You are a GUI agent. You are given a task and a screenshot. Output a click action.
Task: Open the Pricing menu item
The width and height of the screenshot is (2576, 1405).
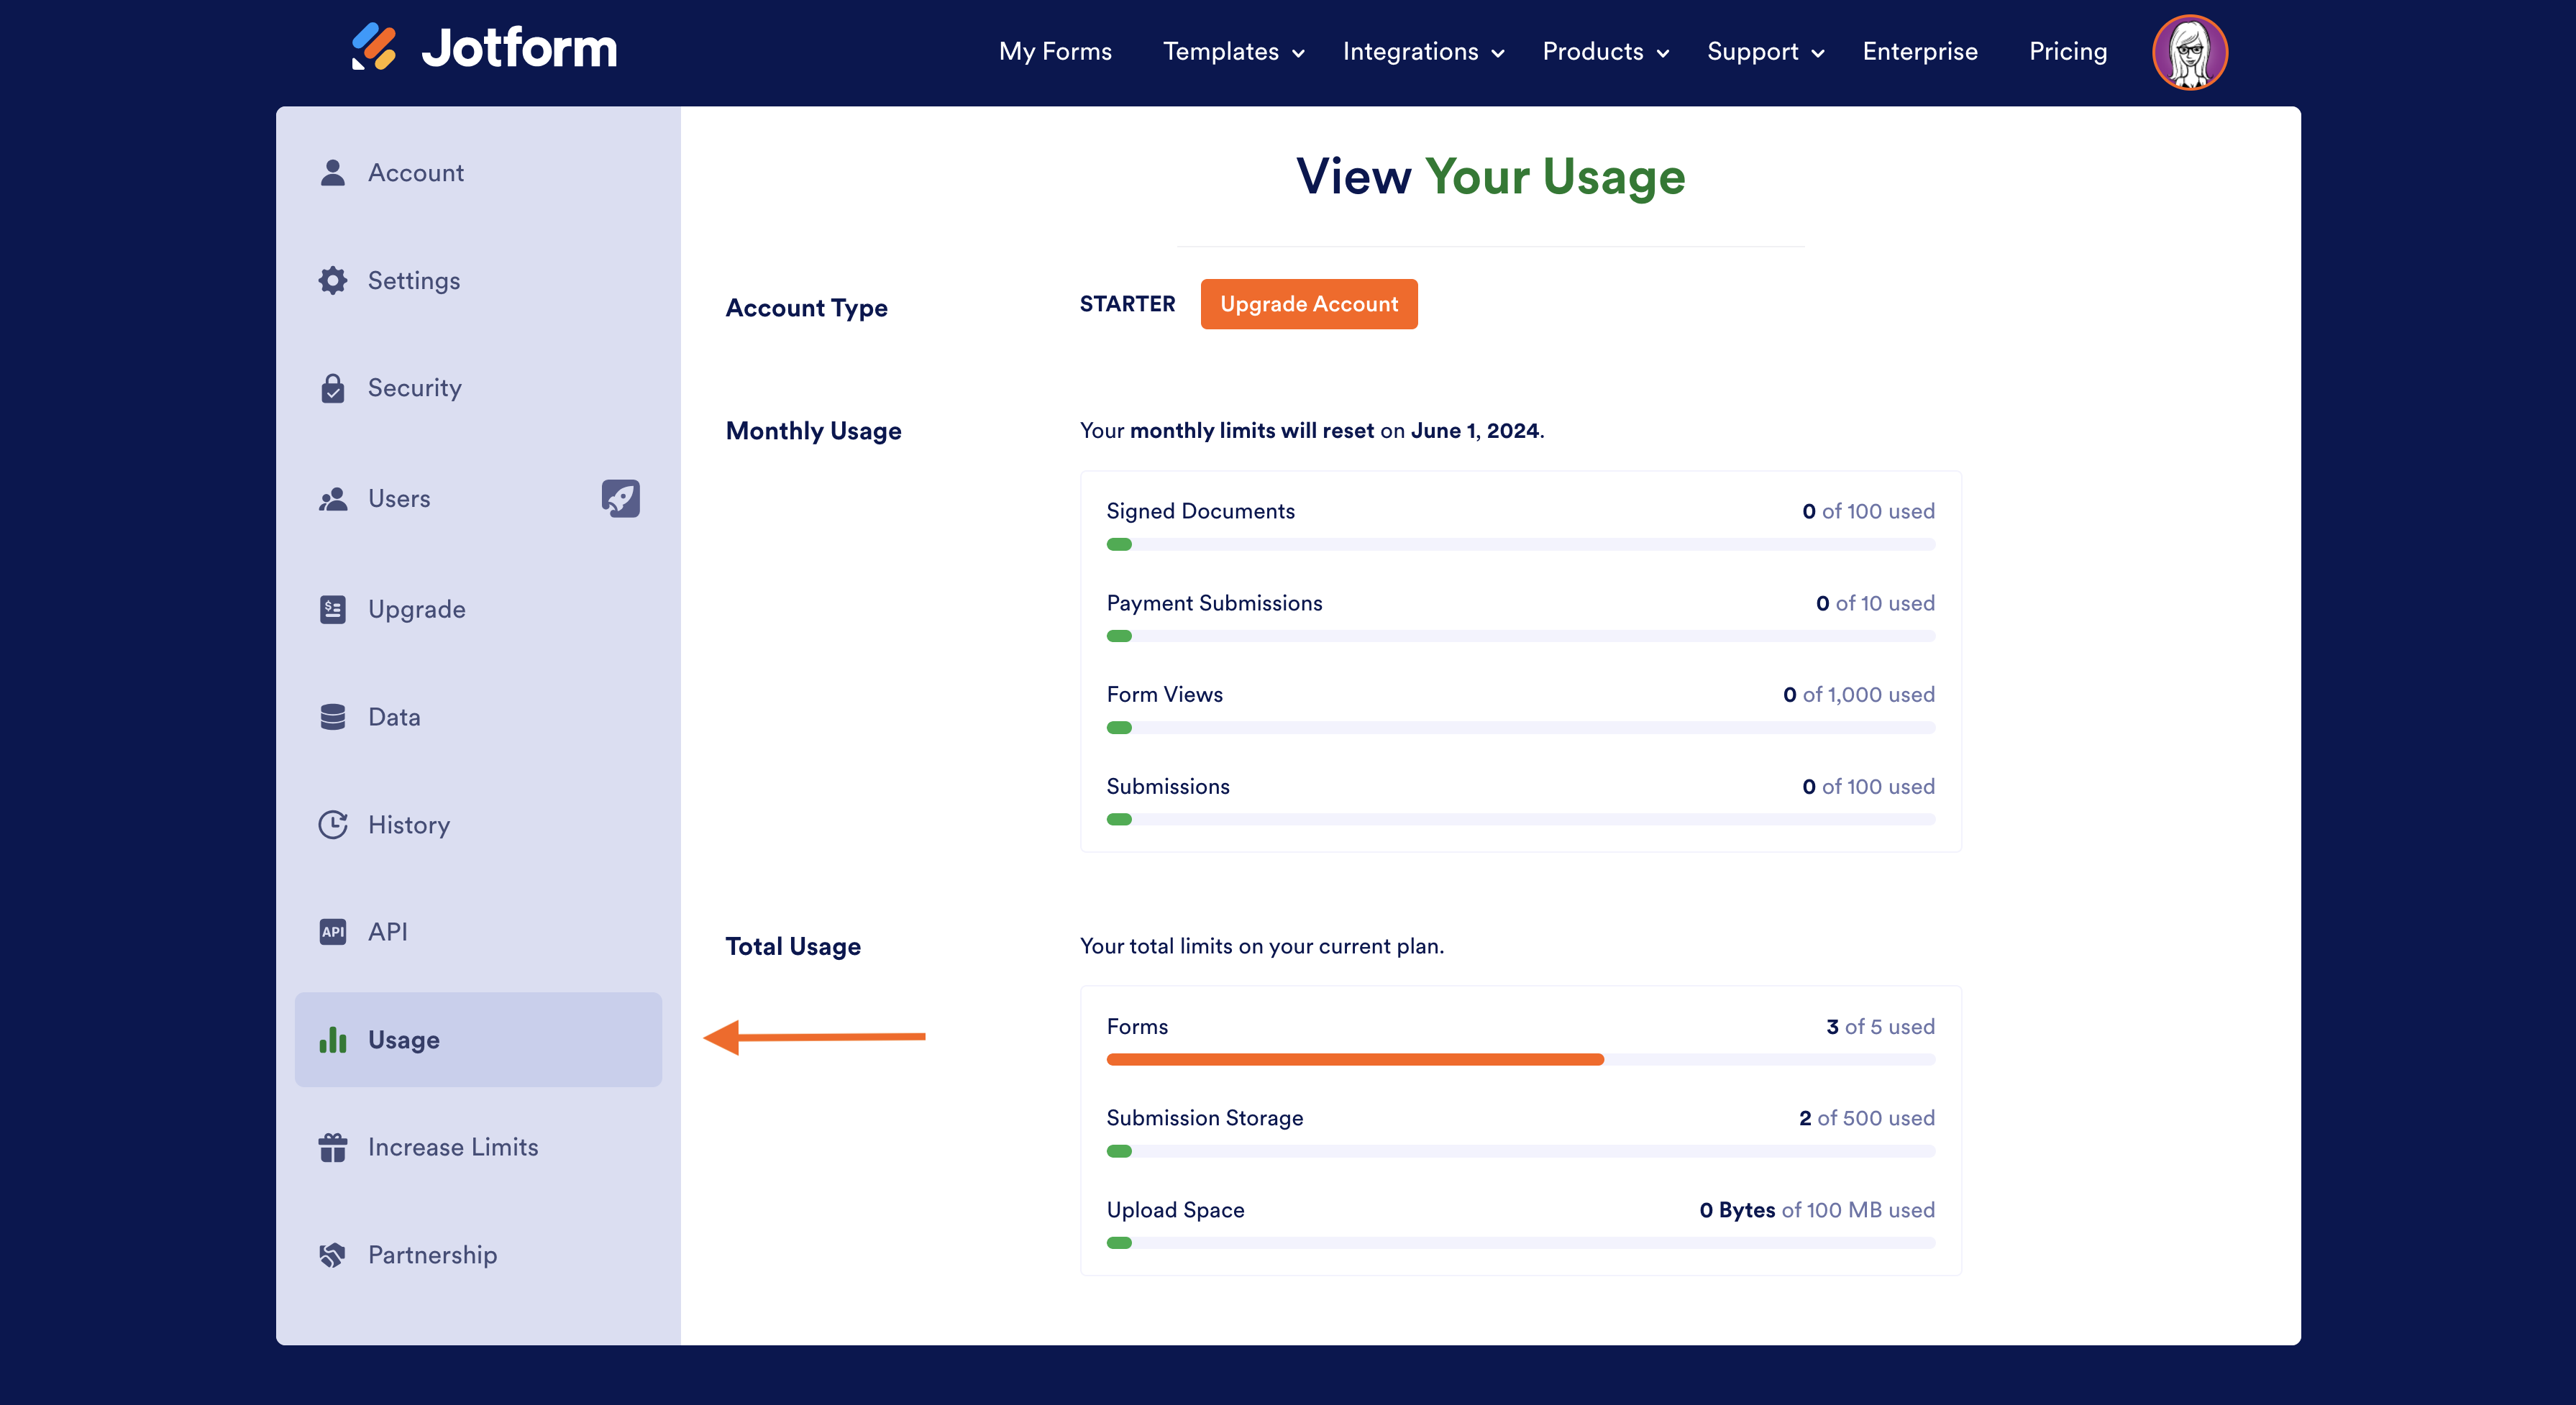2067,51
